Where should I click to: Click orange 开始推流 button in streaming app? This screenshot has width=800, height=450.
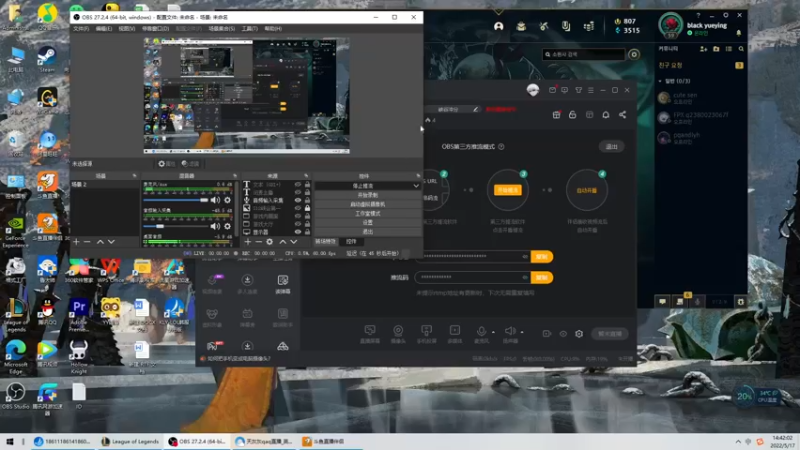[508, 190]
